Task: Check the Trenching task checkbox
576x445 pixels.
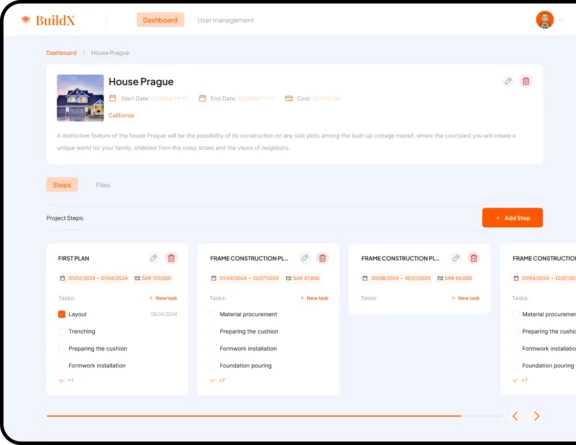Action: pyautogui.click(x=62, y=331)
